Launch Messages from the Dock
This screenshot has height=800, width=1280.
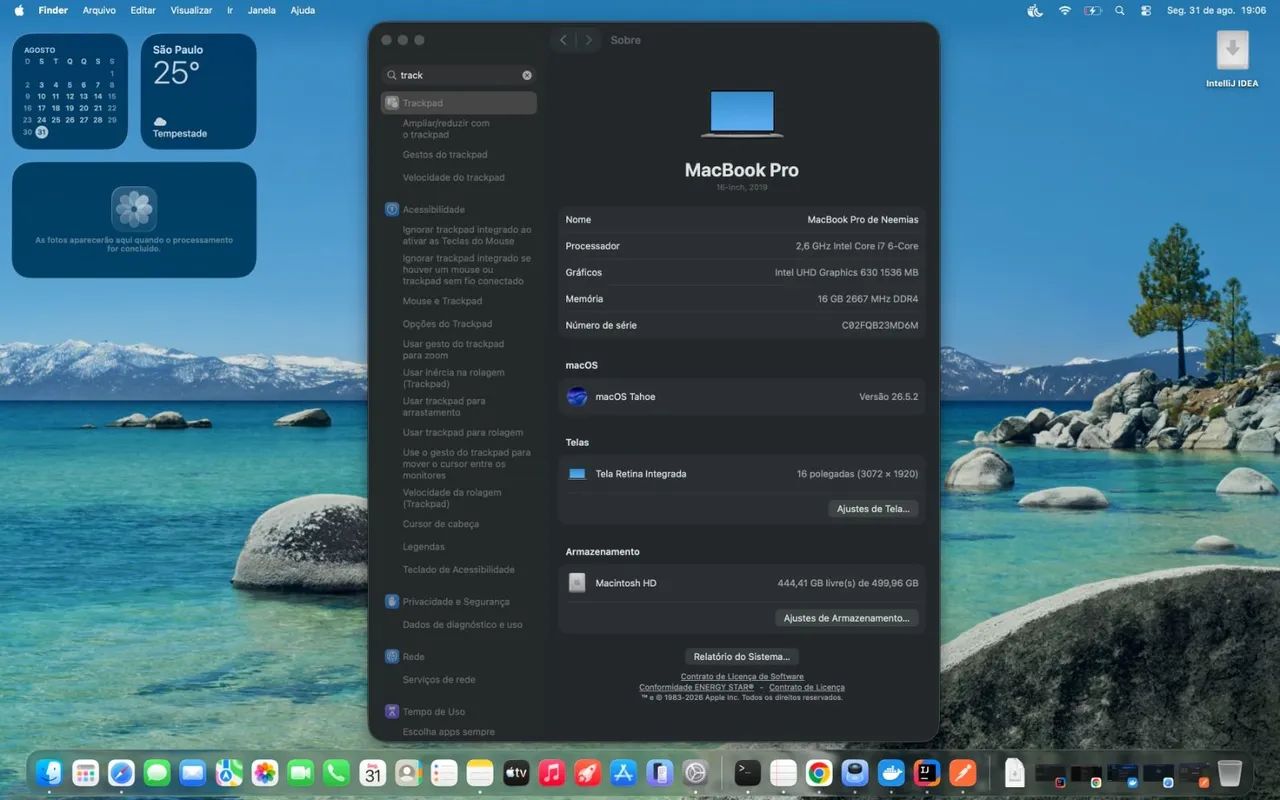pyautogui.click(x=157, y=773)
